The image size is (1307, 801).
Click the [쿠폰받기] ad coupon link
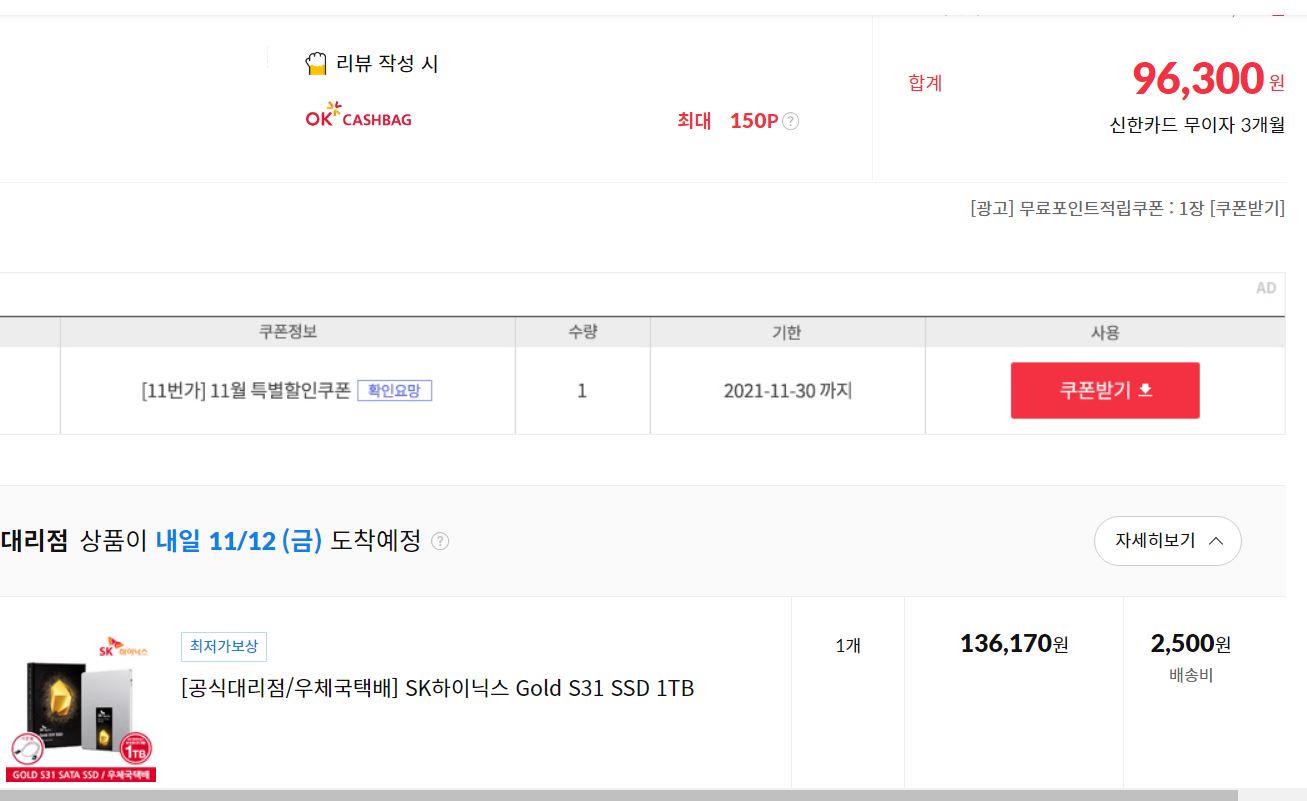pos(1247,208)
